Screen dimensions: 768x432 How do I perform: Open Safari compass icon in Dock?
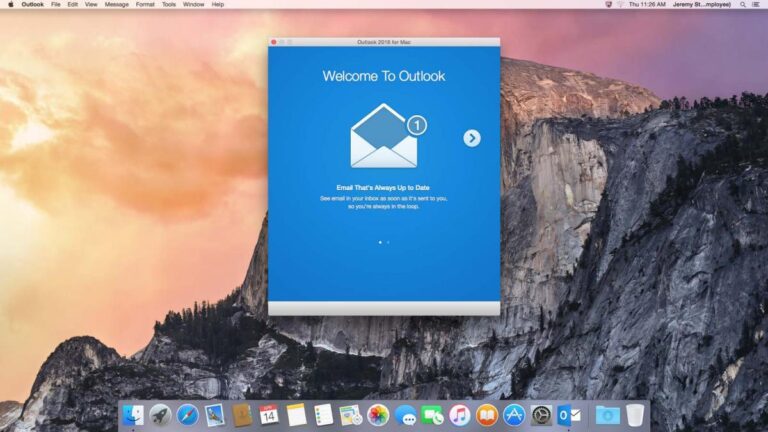click(188, 415)
